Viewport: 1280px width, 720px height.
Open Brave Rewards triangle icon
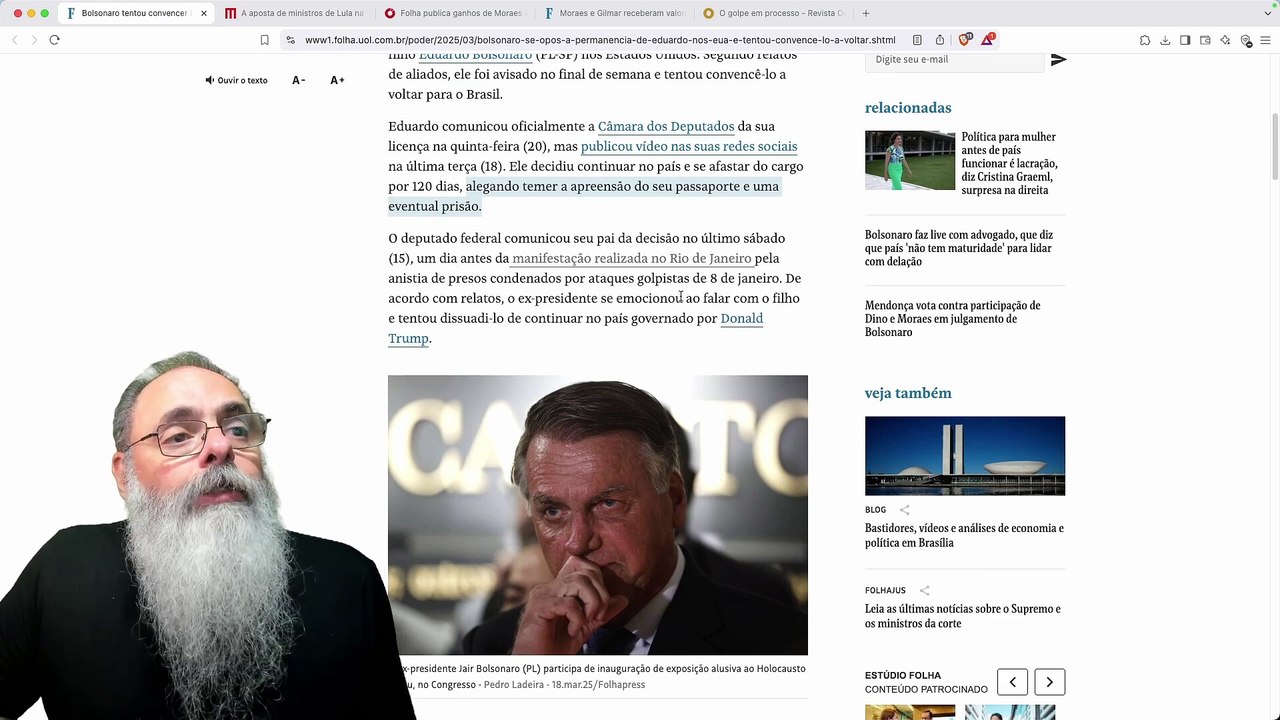click(988, 40)
